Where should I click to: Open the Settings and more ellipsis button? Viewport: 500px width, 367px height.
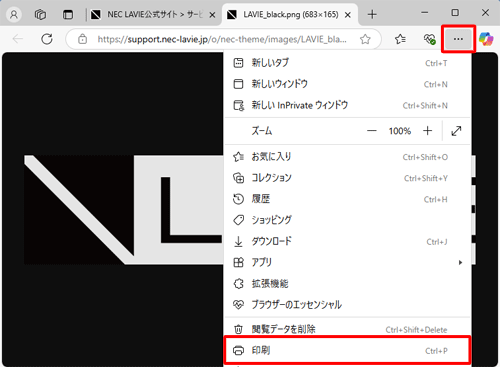(x=458, y=39)
